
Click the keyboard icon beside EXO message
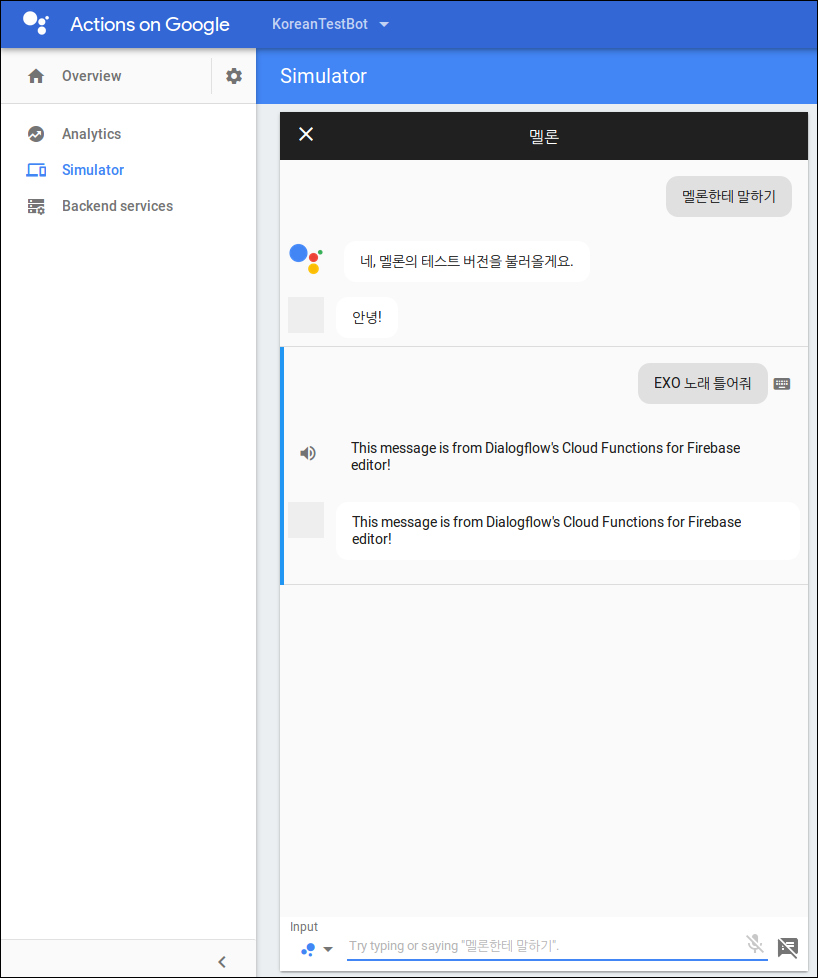(782, 384)
